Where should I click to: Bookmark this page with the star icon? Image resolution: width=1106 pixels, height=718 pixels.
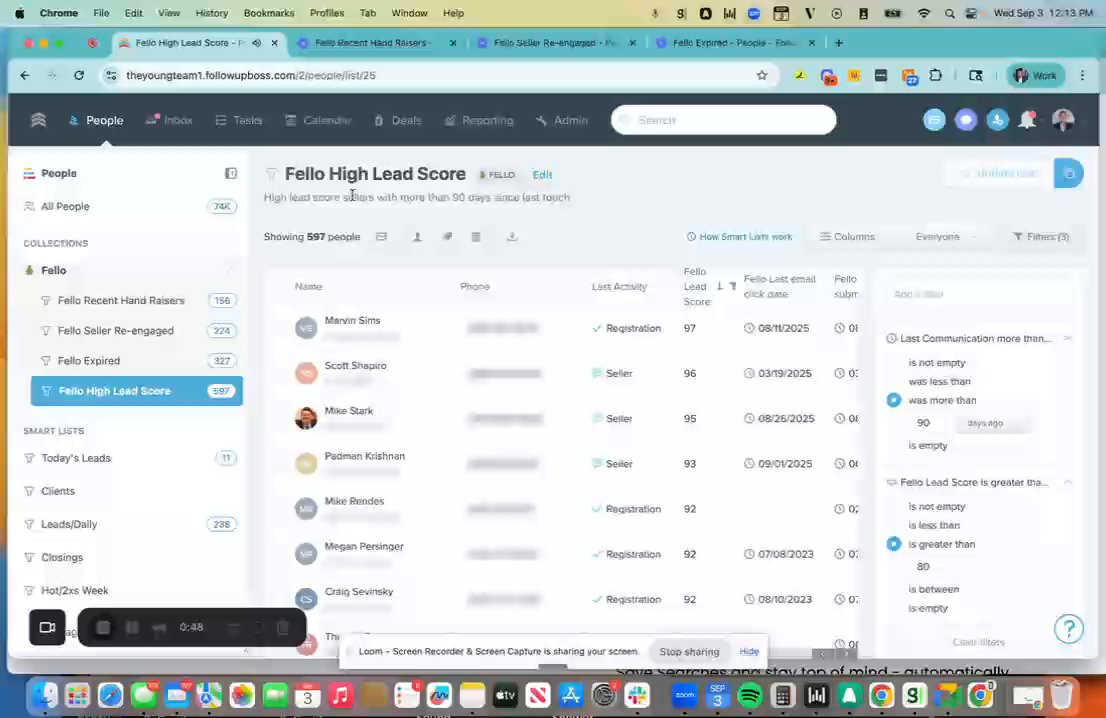[762, 75]
